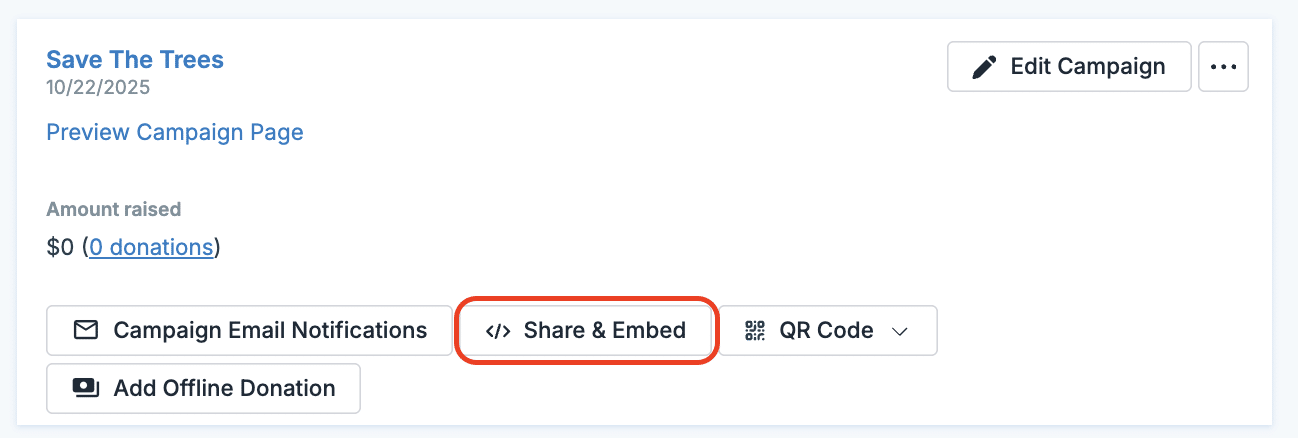Follow the Preview Campaign Page link
The image size is (1298, 438).
(175, 132)
